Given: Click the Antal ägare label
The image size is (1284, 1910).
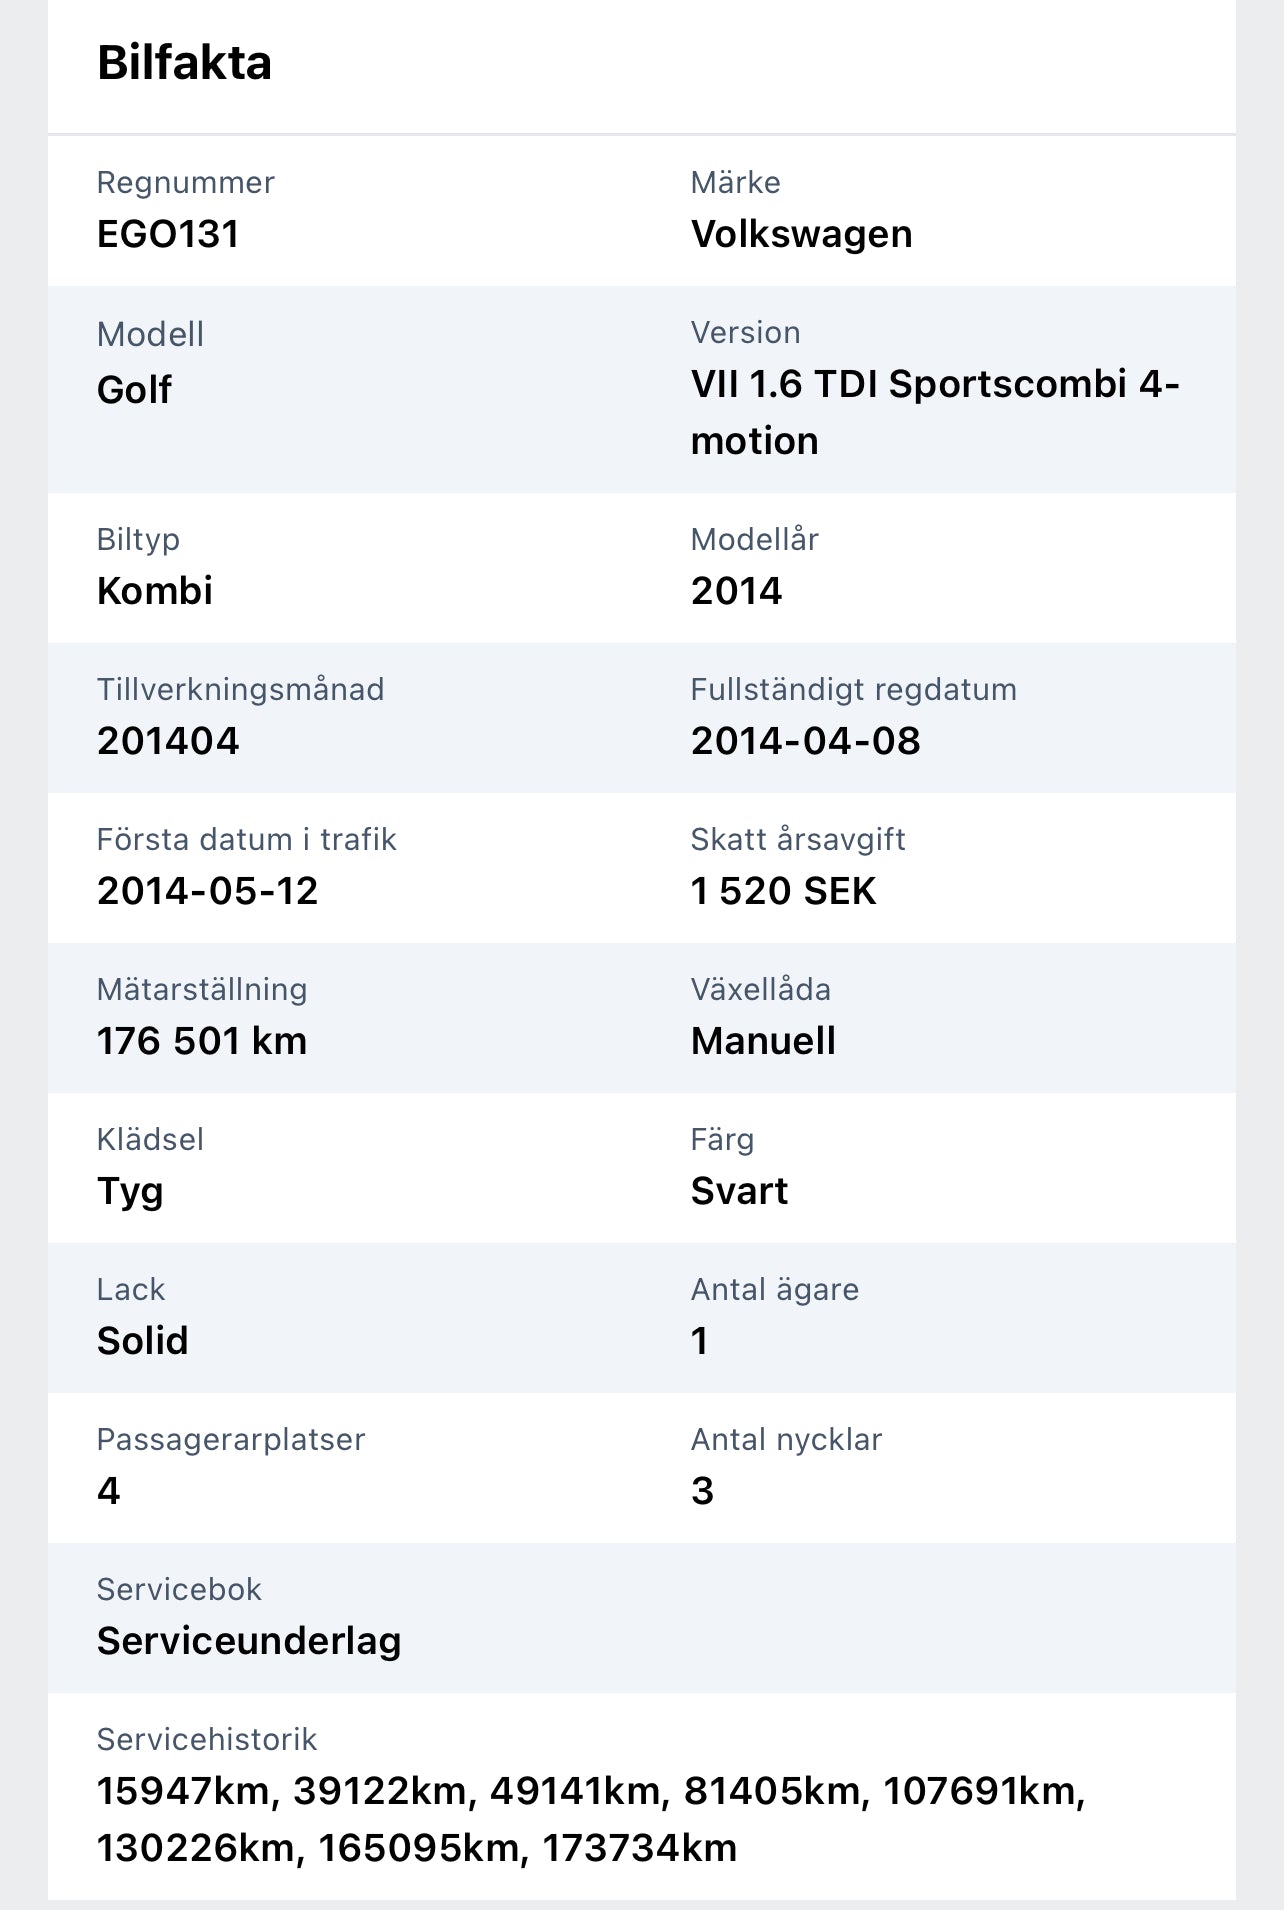Looking at the screenshot, I should 774,1290.
